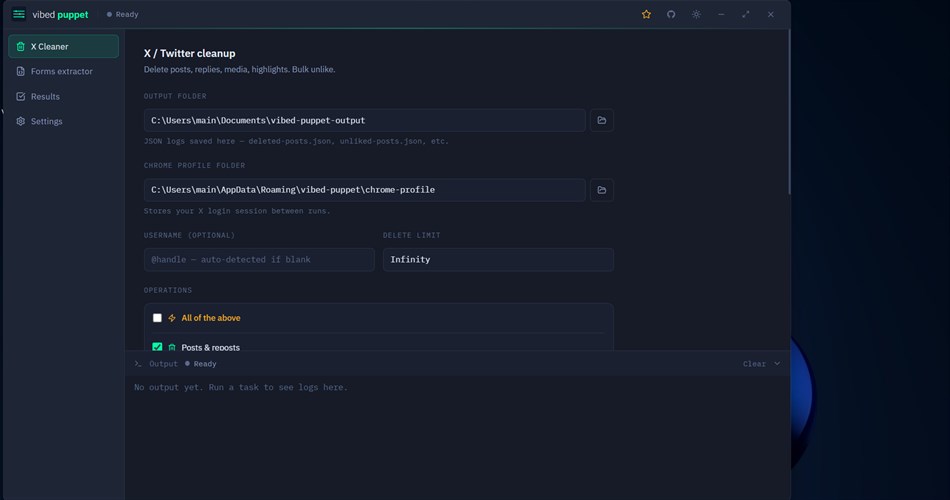Viewport: 950px width, 500px height.
Task: Clear the output log
Action: [754, 364]
